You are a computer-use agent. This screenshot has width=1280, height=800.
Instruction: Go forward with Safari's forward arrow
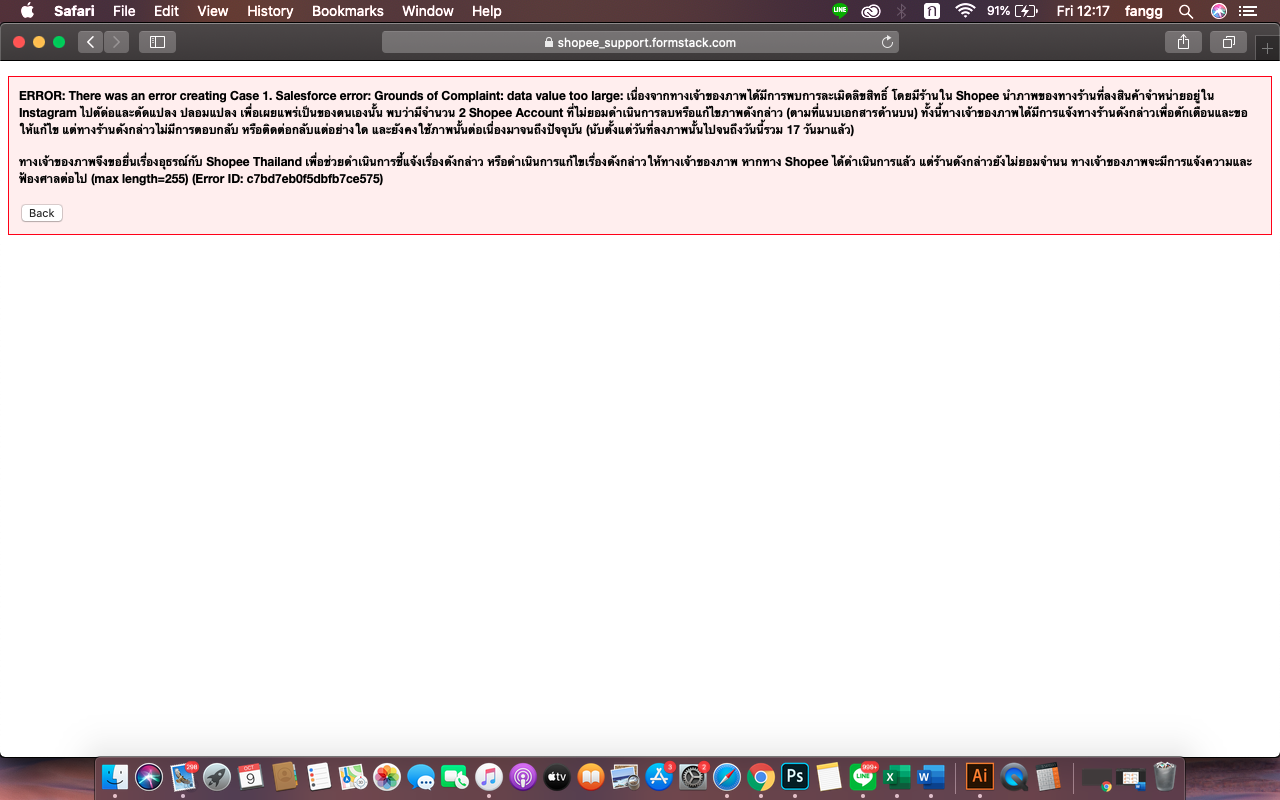(117, 42)
